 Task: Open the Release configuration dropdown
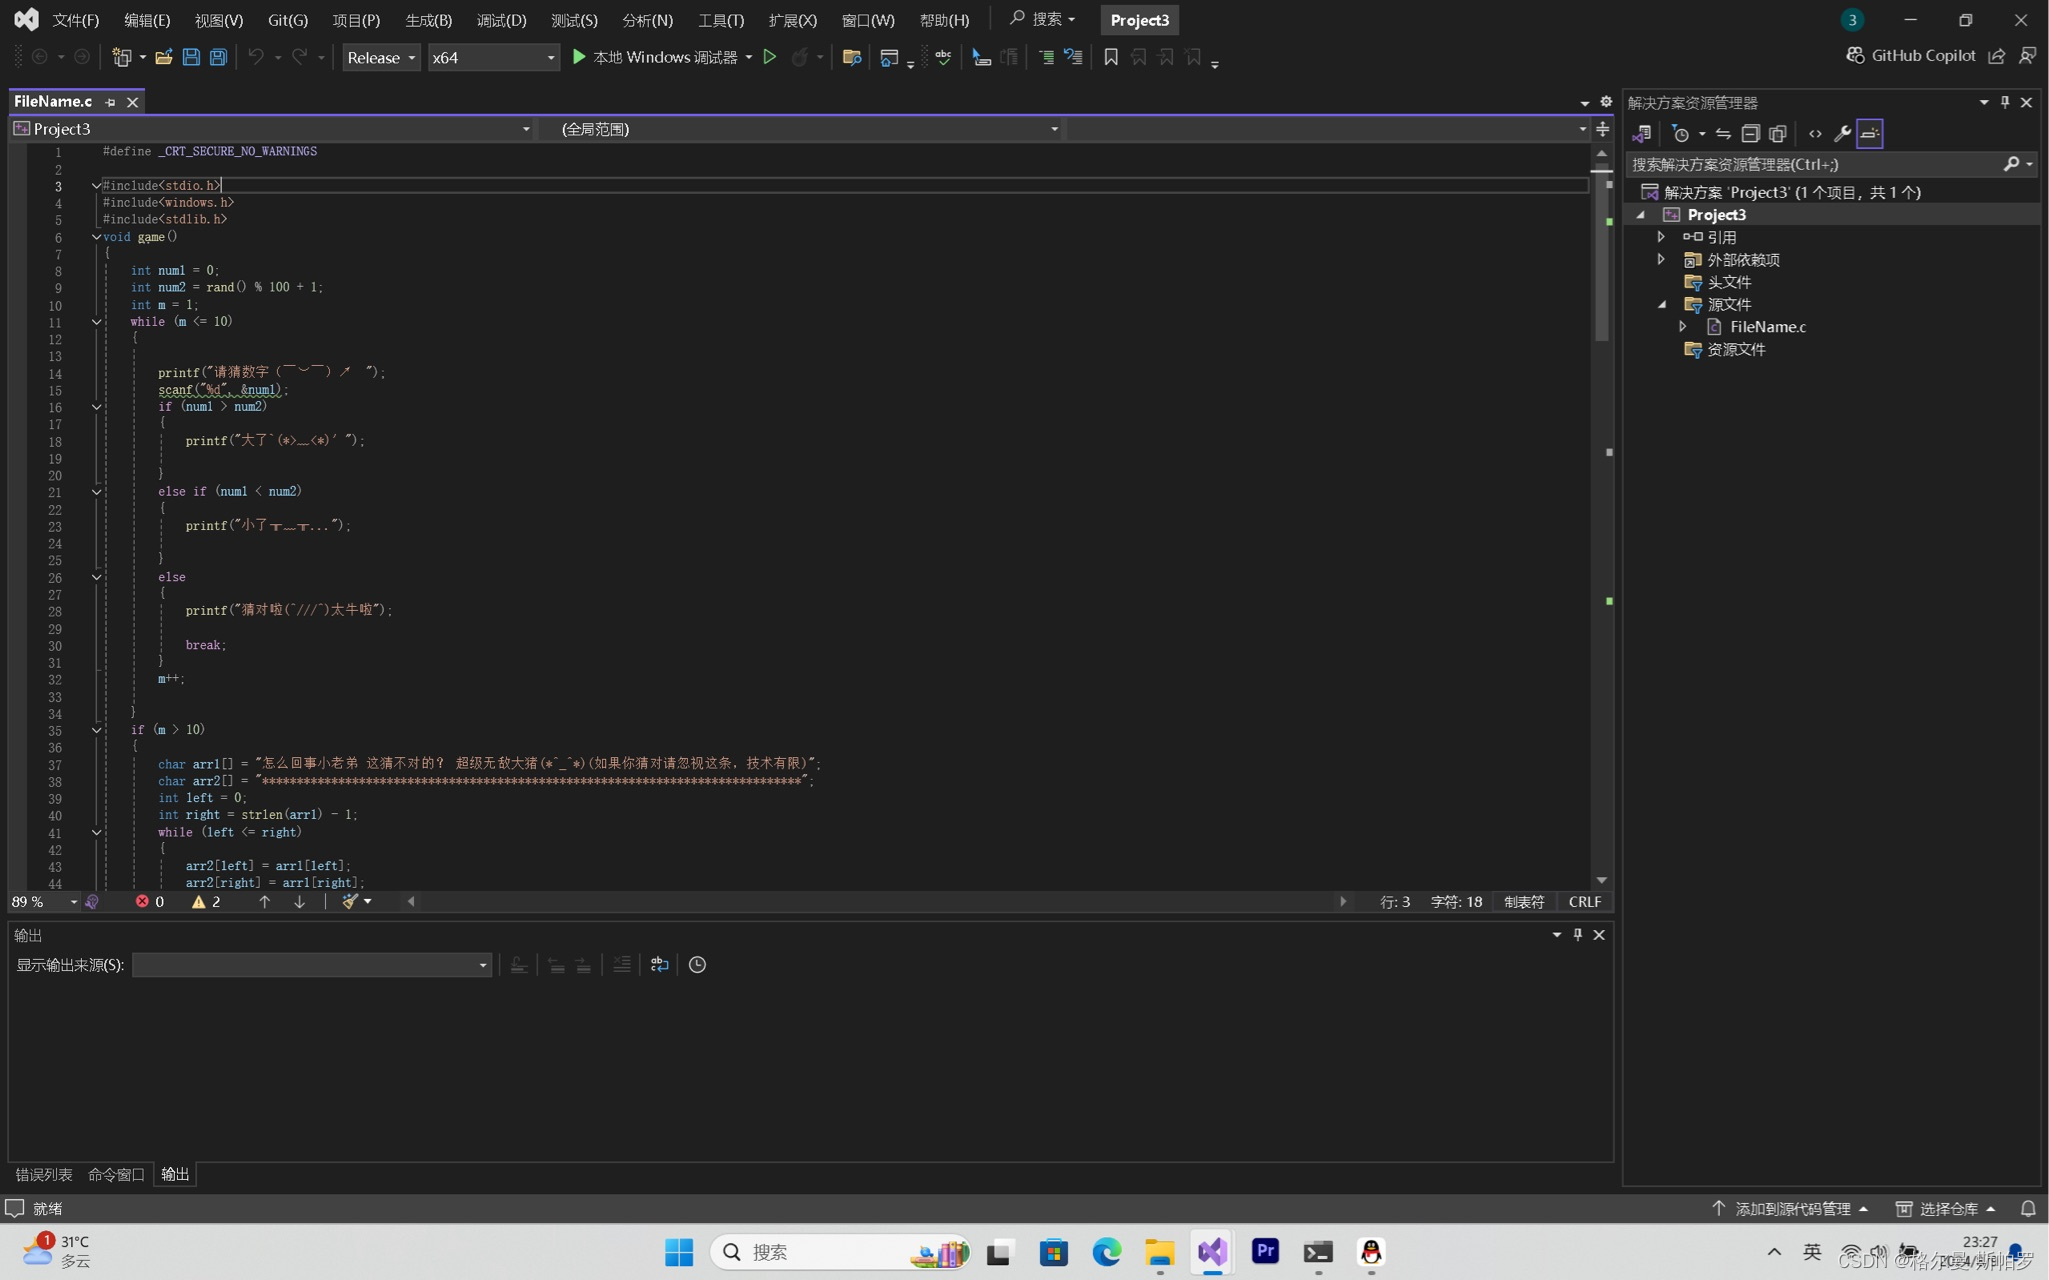point(381,57)
